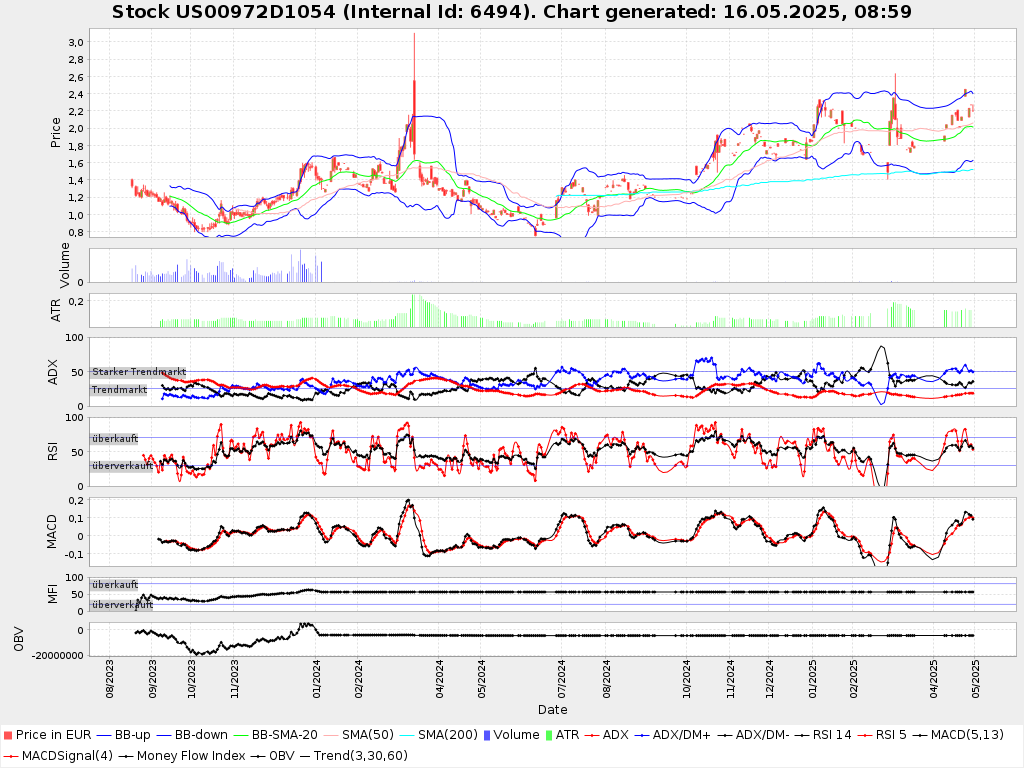Click the red Price in EUR legend swatch

[8, 735]
